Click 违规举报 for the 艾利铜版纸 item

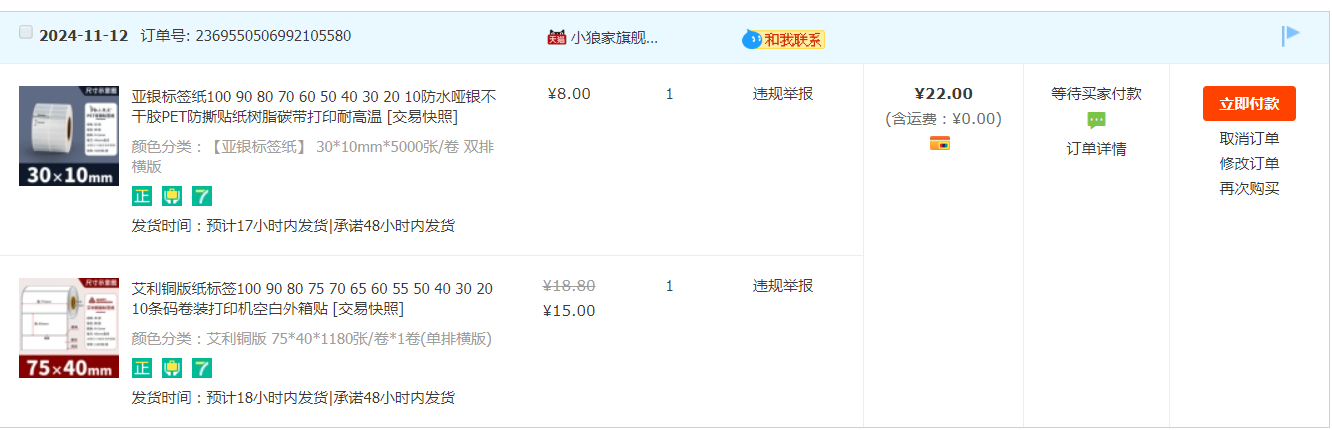[x=783, y=286]
